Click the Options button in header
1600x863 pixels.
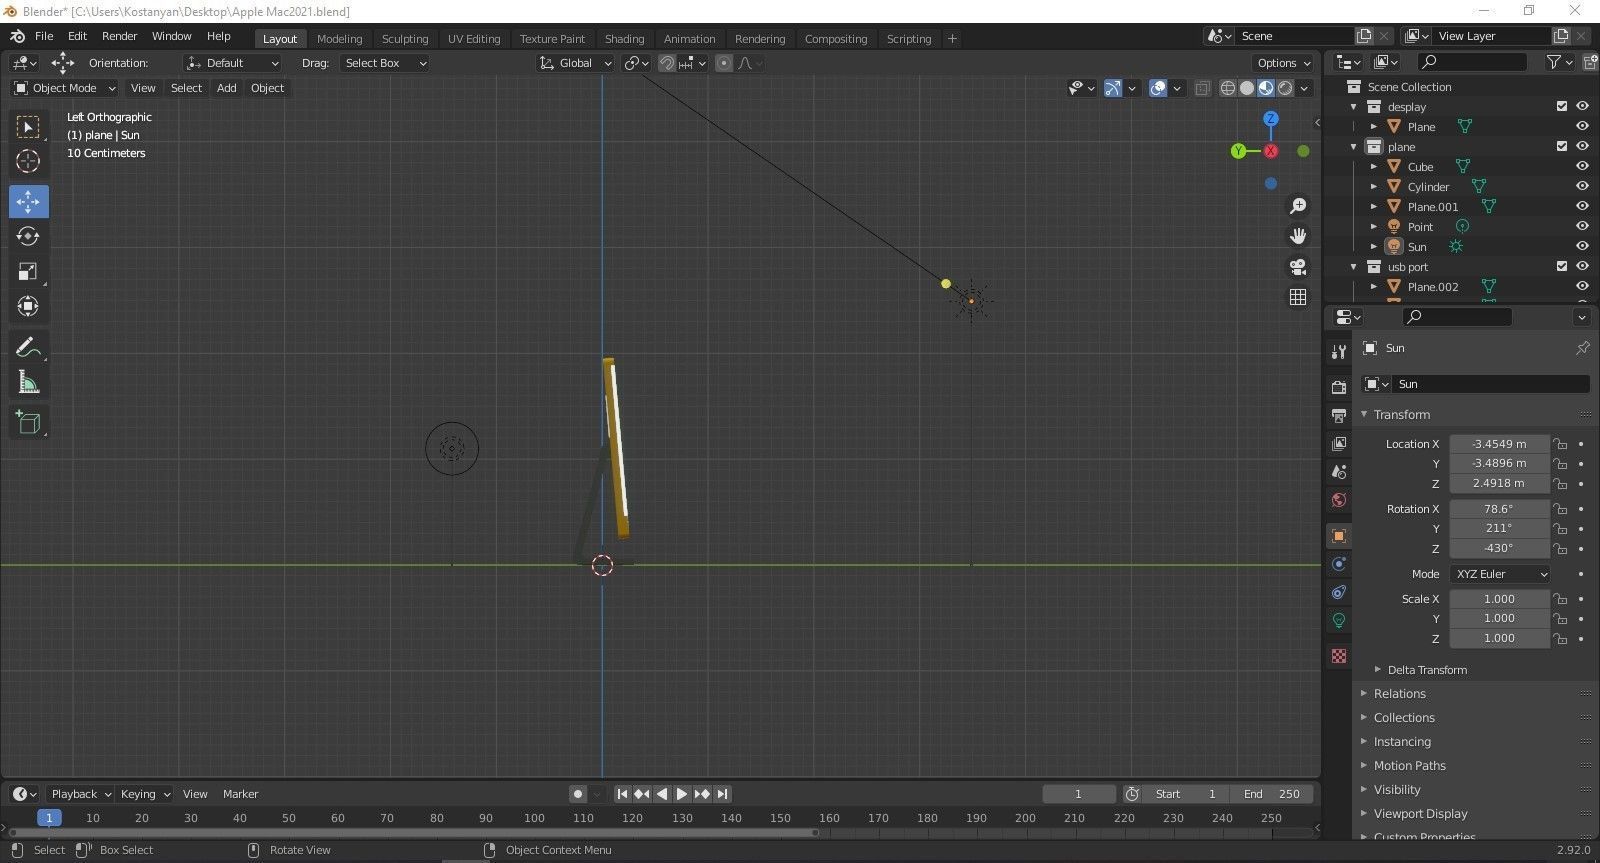coord(1283,63)
